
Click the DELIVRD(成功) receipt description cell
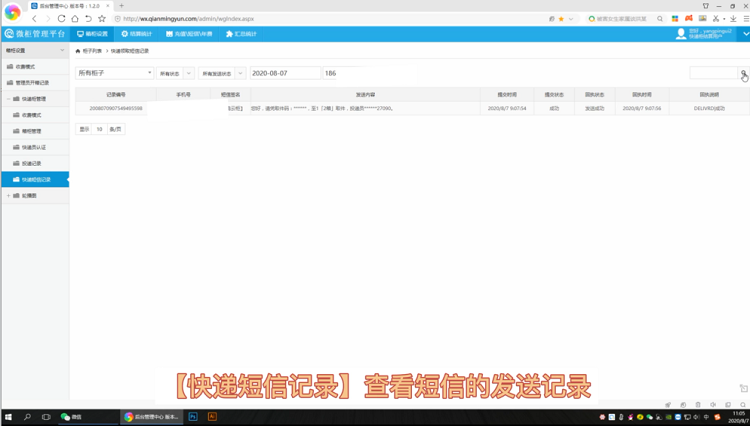pos(709,109)
